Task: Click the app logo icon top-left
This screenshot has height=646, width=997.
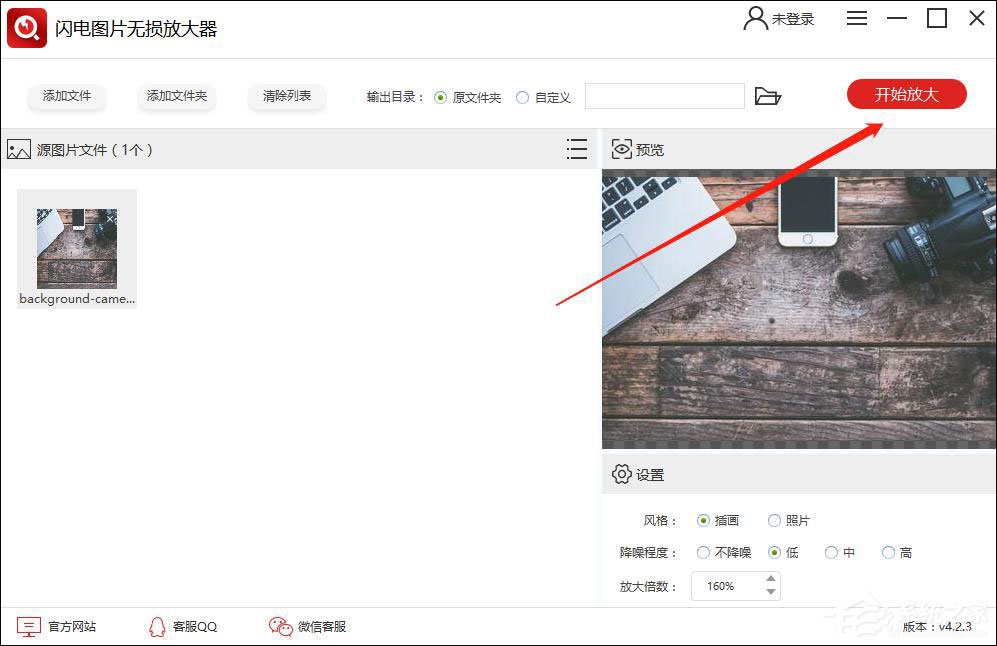Action: pyautogui.click(x=26, y=28)
